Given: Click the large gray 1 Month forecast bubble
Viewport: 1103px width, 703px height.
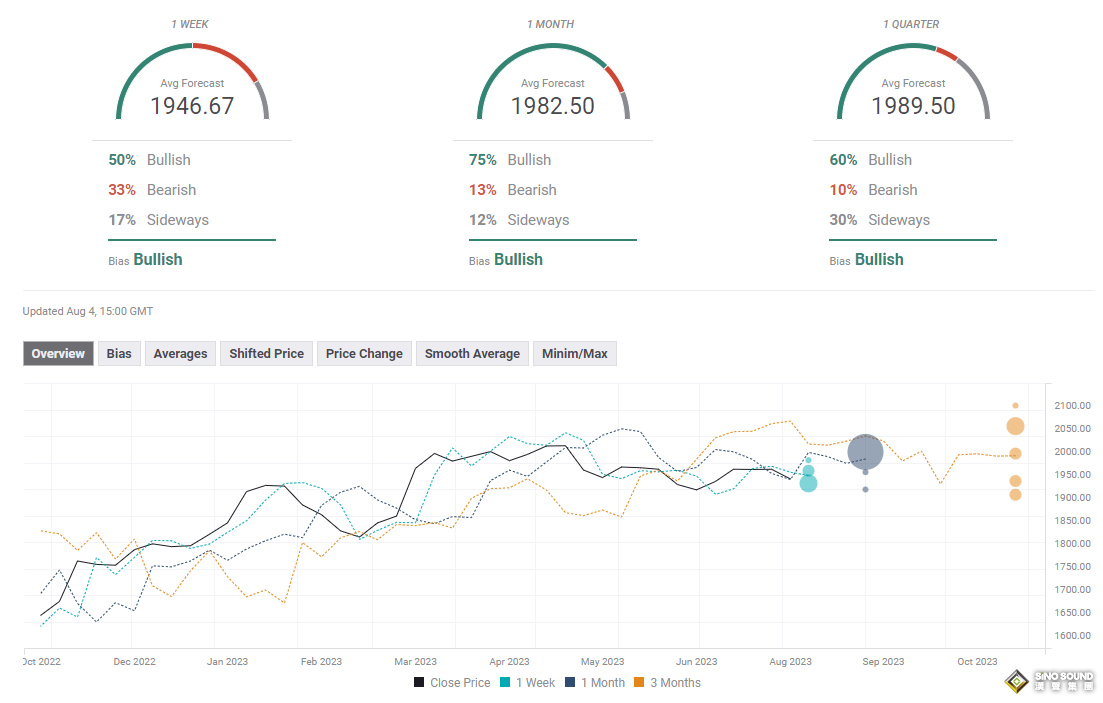Looking at the screenshot, I should pyautogui.click(x=865, y=452).
